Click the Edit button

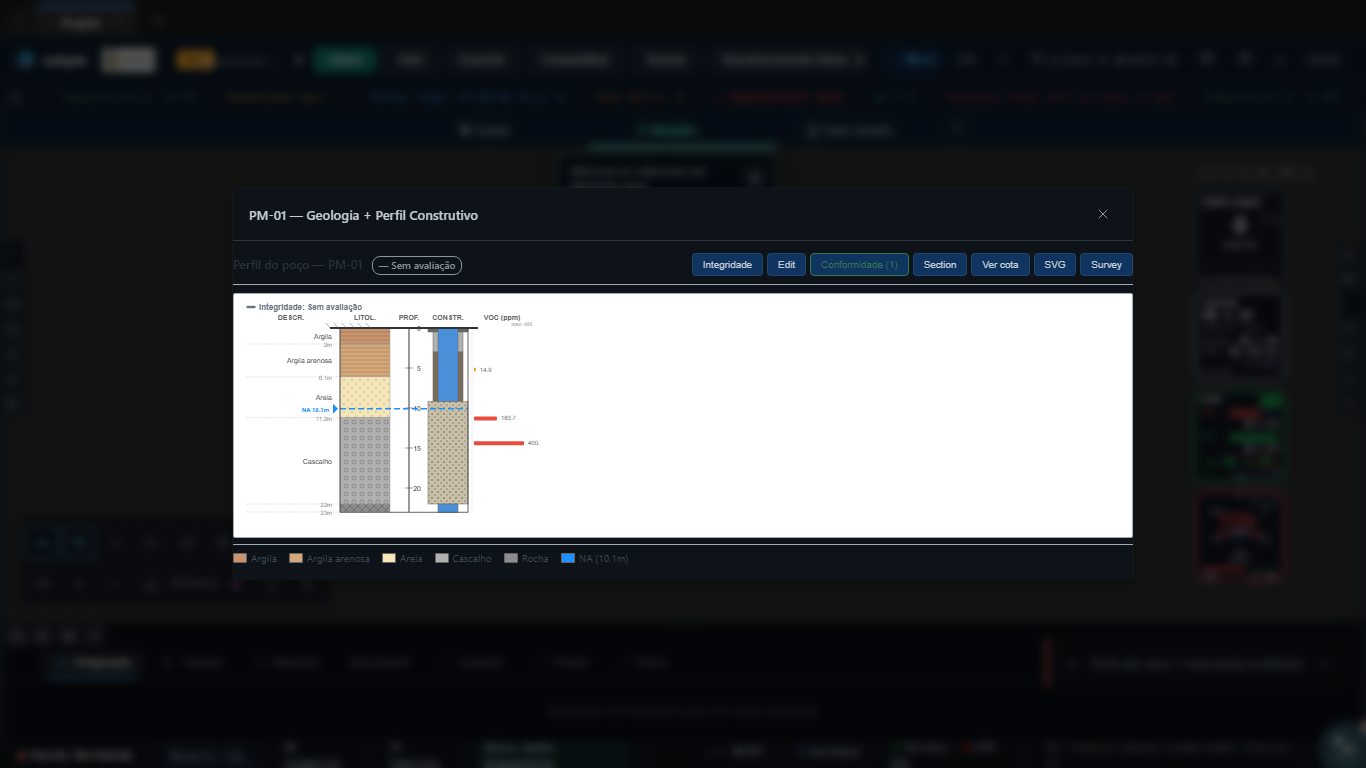[x=787, y=265]
